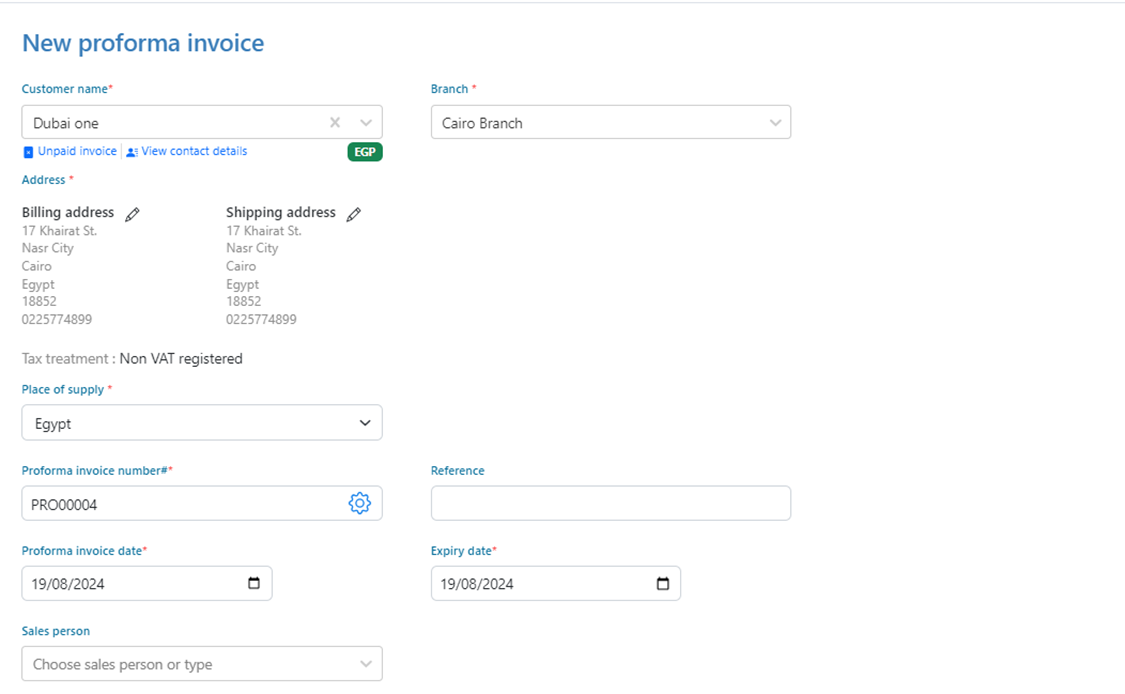
Task: Open the Cairo Branch dropdown
Action: click(610, 122)
